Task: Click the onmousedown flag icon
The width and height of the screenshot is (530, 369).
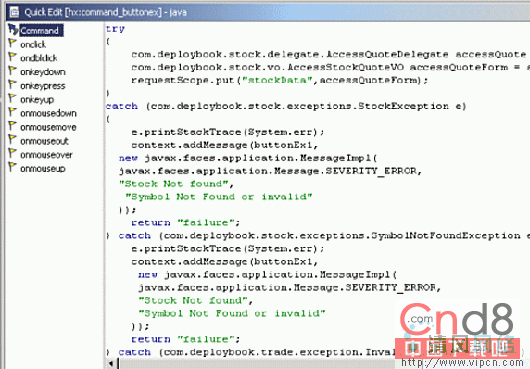Action: tap(12, 113)
